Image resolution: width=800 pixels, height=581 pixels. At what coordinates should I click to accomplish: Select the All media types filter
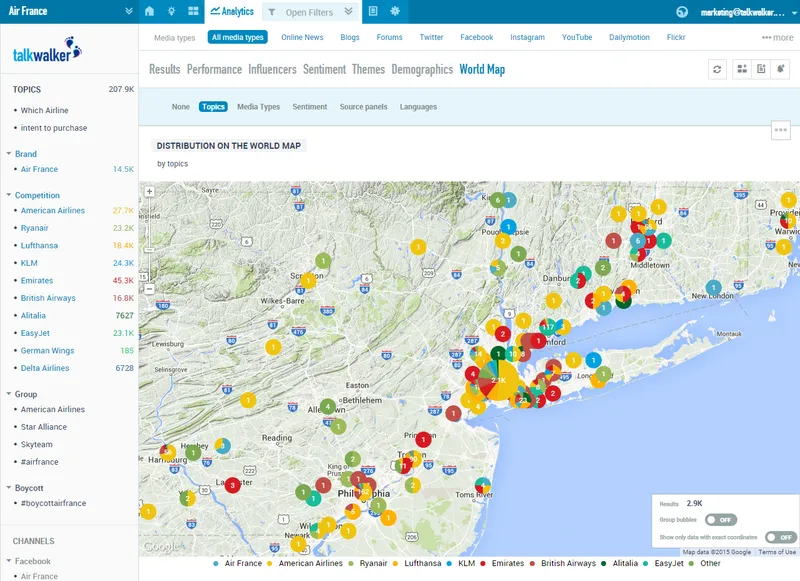pos(238,37)
